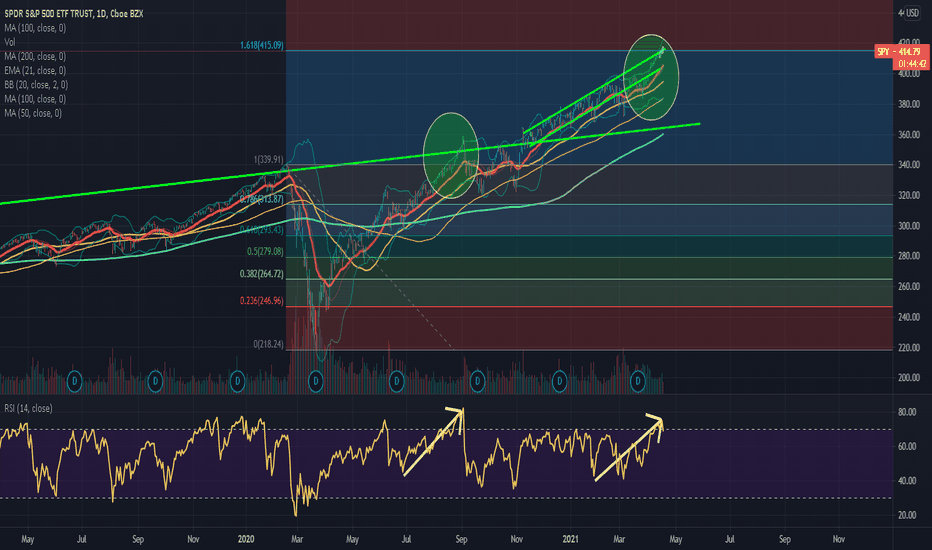Viewport: 932px width, 550px height.
Task: Click the 0.382(264.72) Fibonacci label
Action: [262, 274]
